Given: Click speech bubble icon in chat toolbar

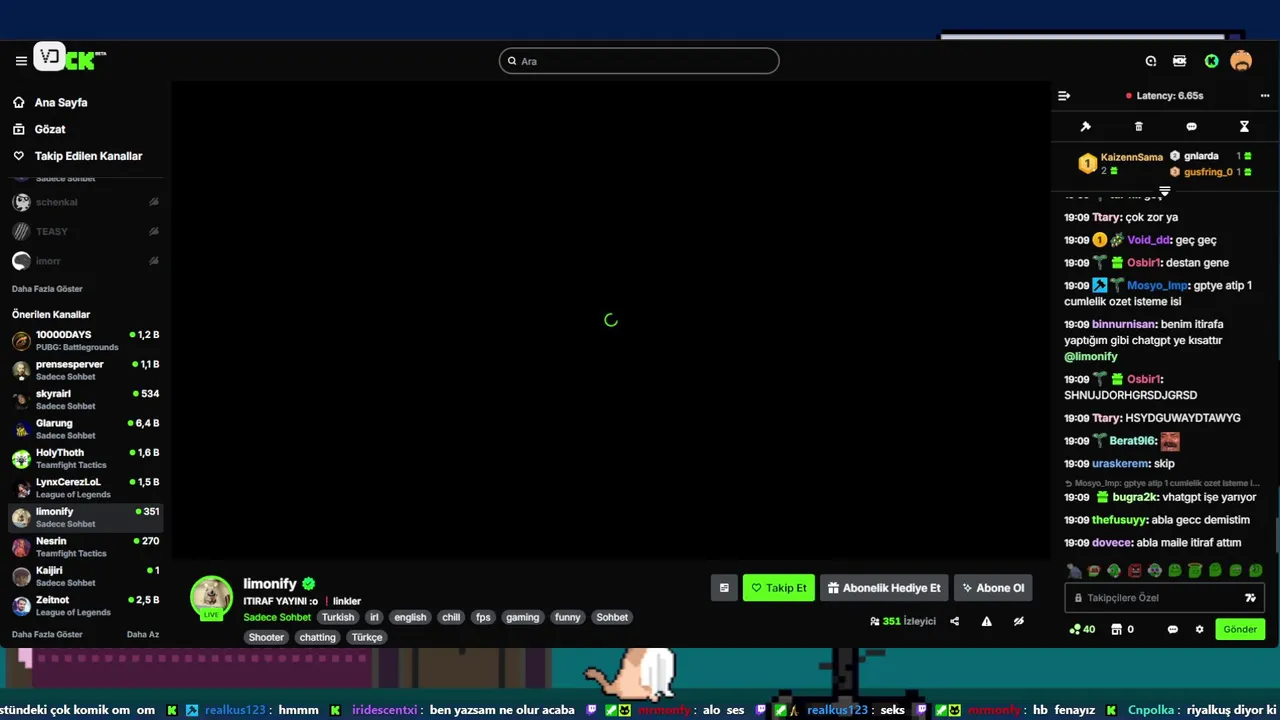Looking at the screenshot, I should tap(1191, 127).
